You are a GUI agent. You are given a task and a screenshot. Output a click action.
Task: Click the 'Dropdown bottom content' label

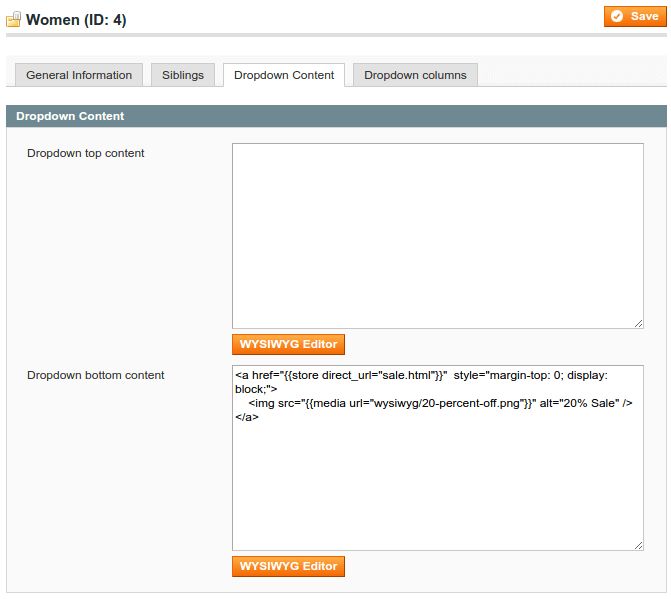pos(95,375)
